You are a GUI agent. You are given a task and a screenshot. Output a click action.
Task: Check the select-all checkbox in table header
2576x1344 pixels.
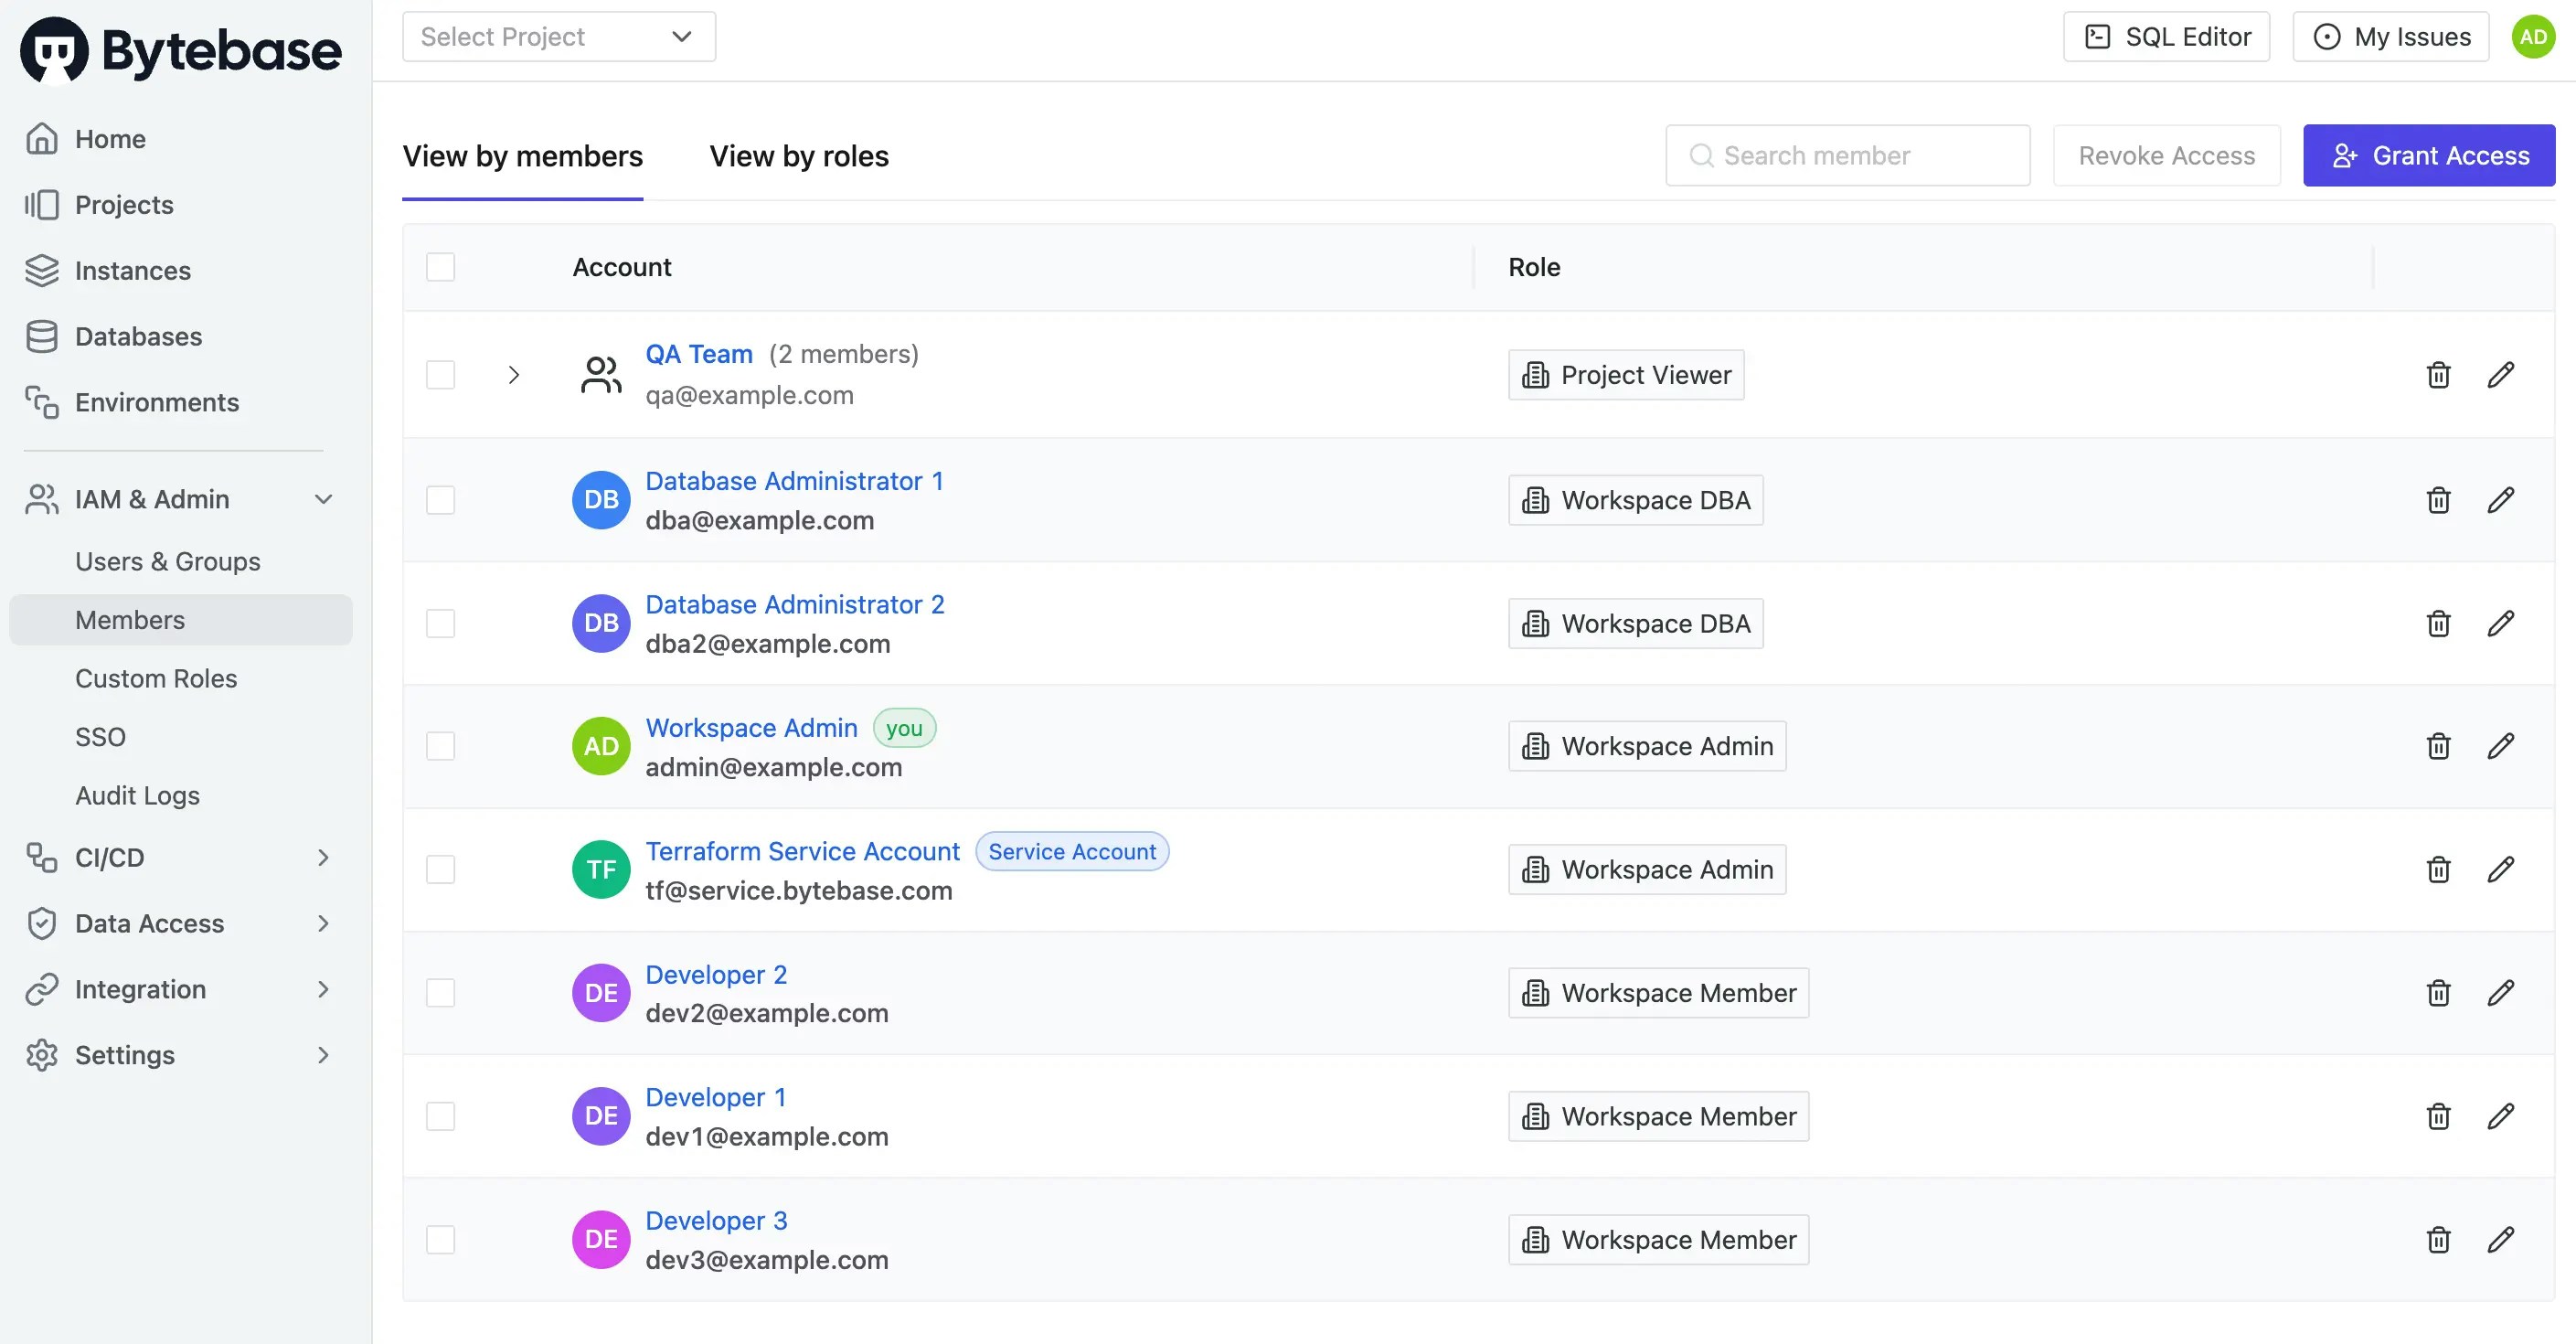coord(440,267)
